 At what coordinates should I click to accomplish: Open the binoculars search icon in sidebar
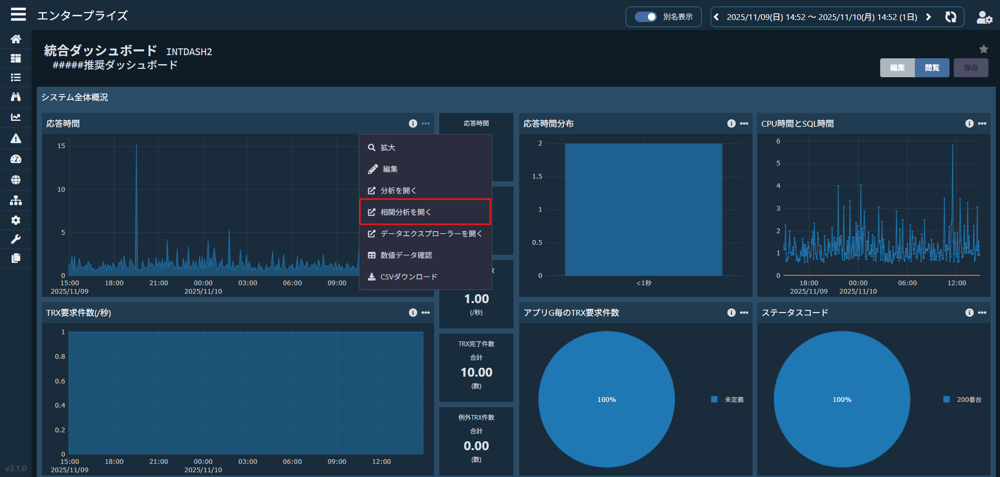[15, 97]
